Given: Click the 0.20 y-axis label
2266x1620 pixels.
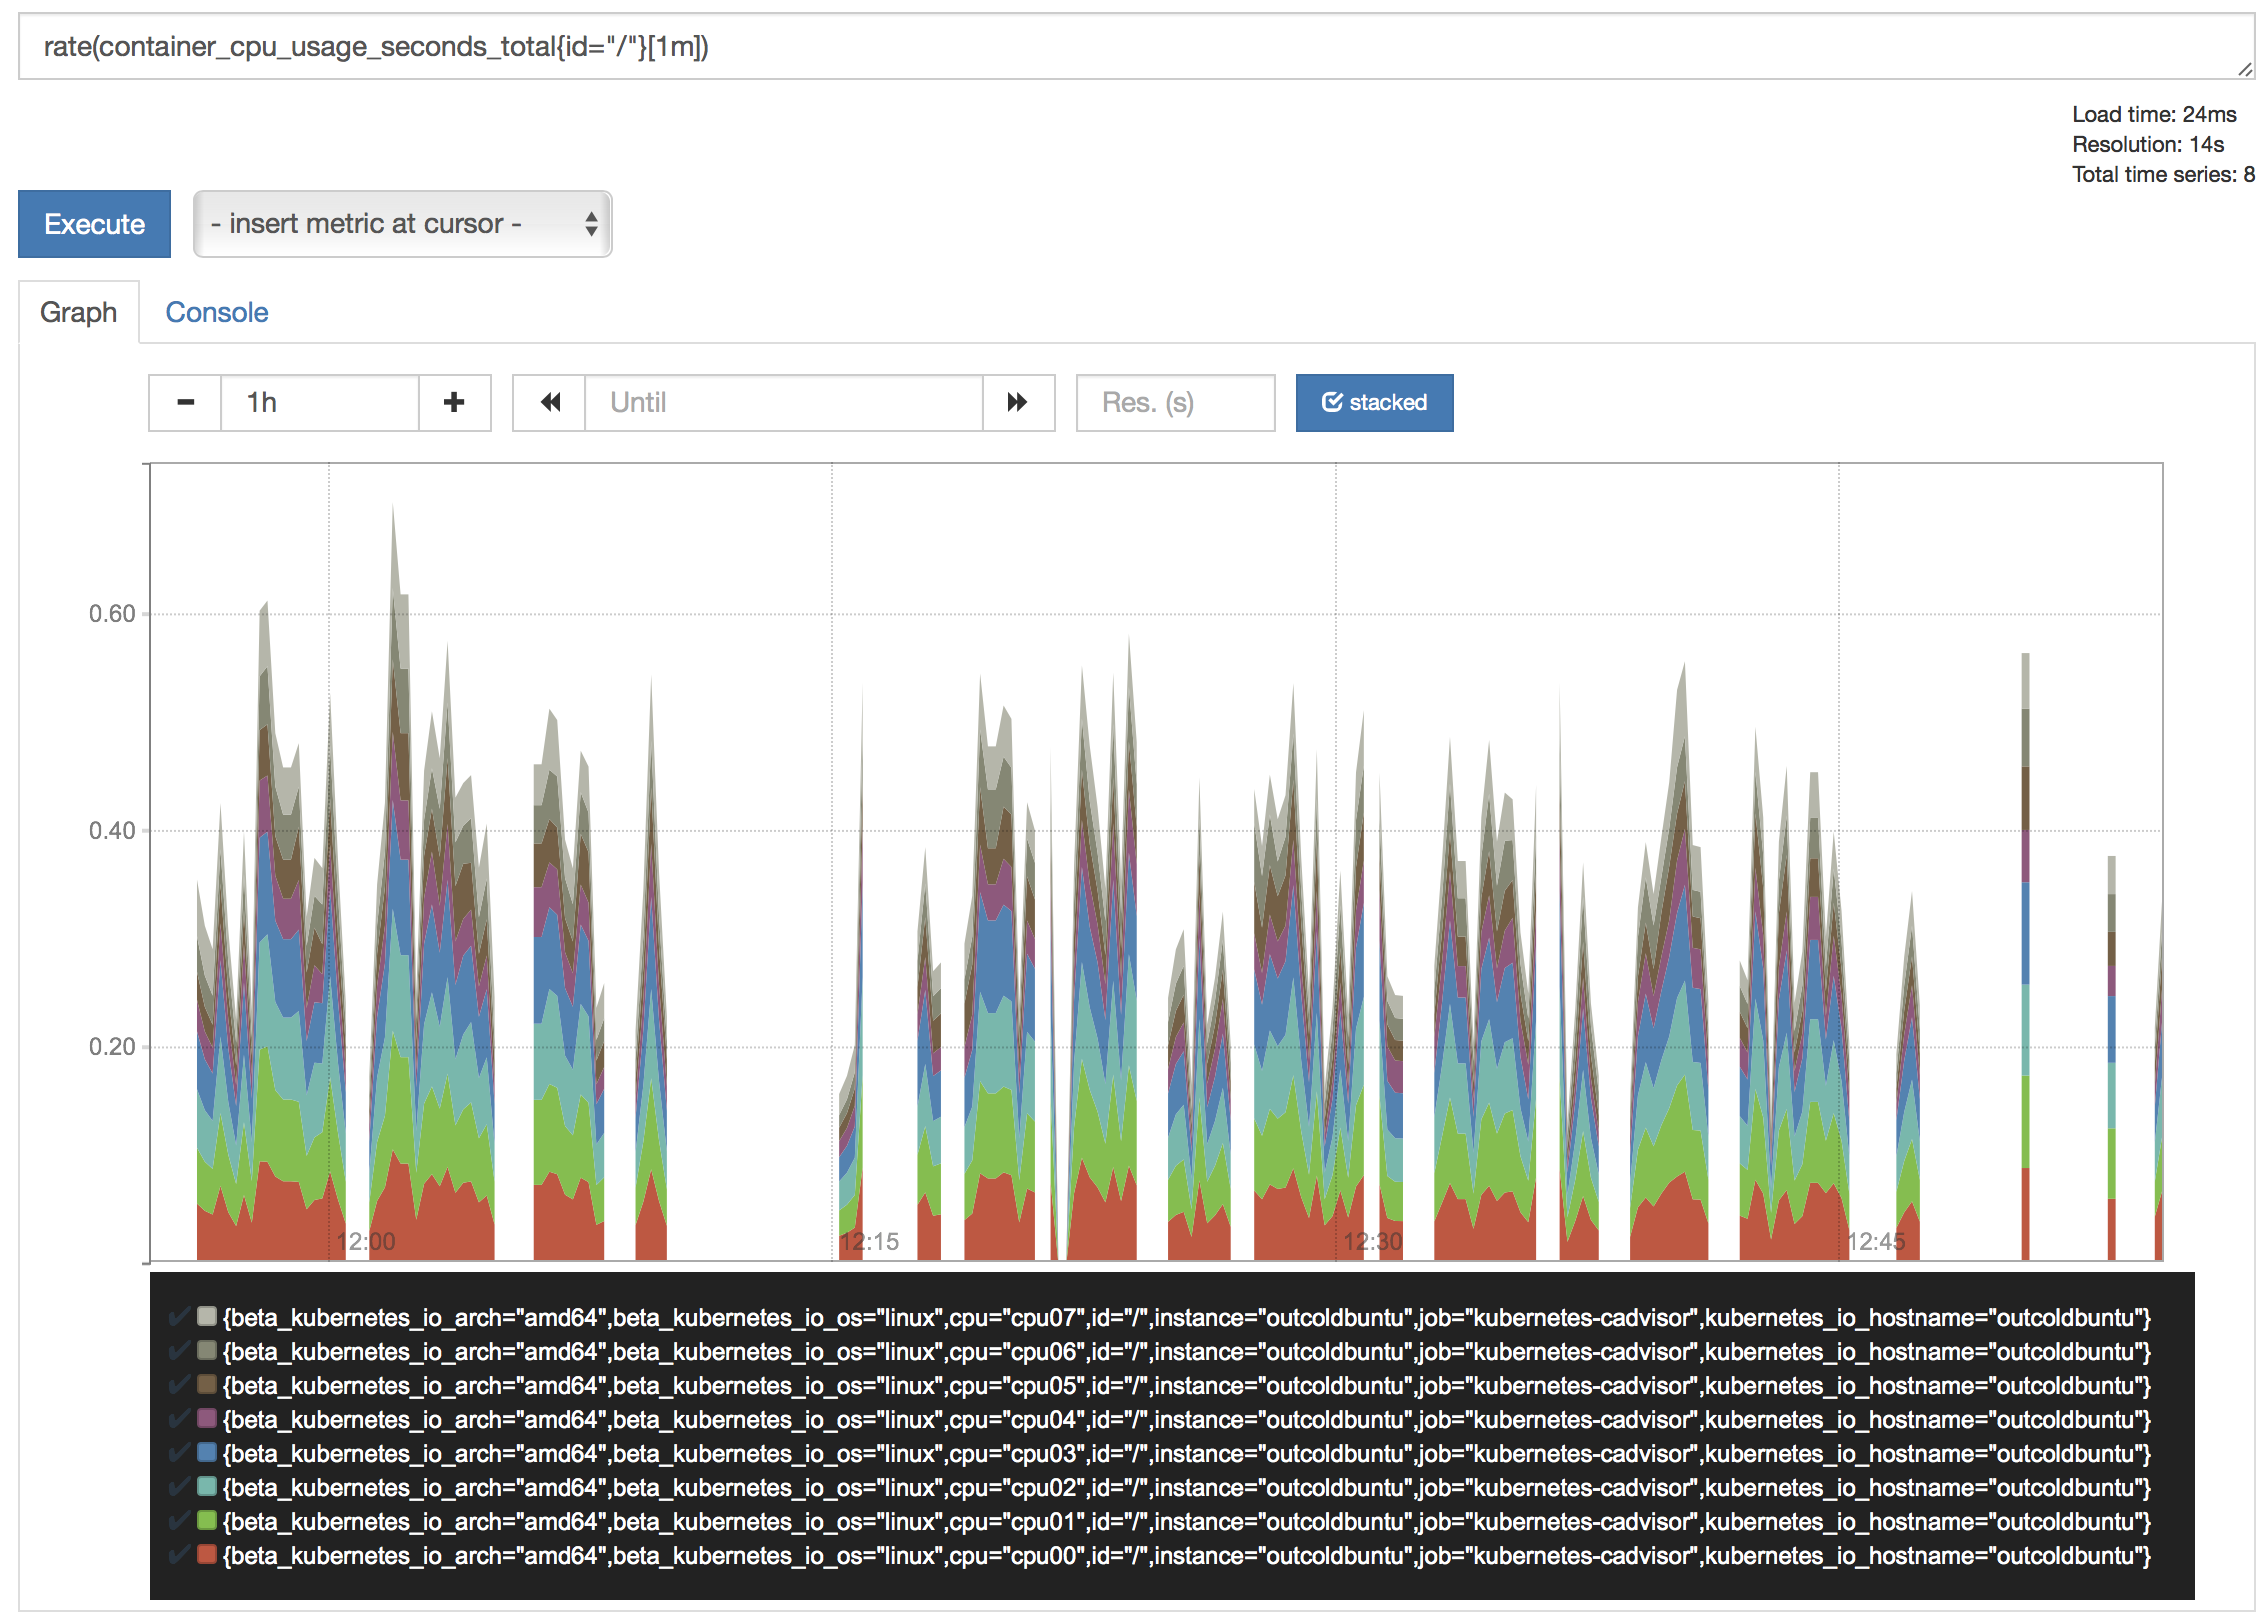Looking at the screenshot, I should (x=112, y=1047).
